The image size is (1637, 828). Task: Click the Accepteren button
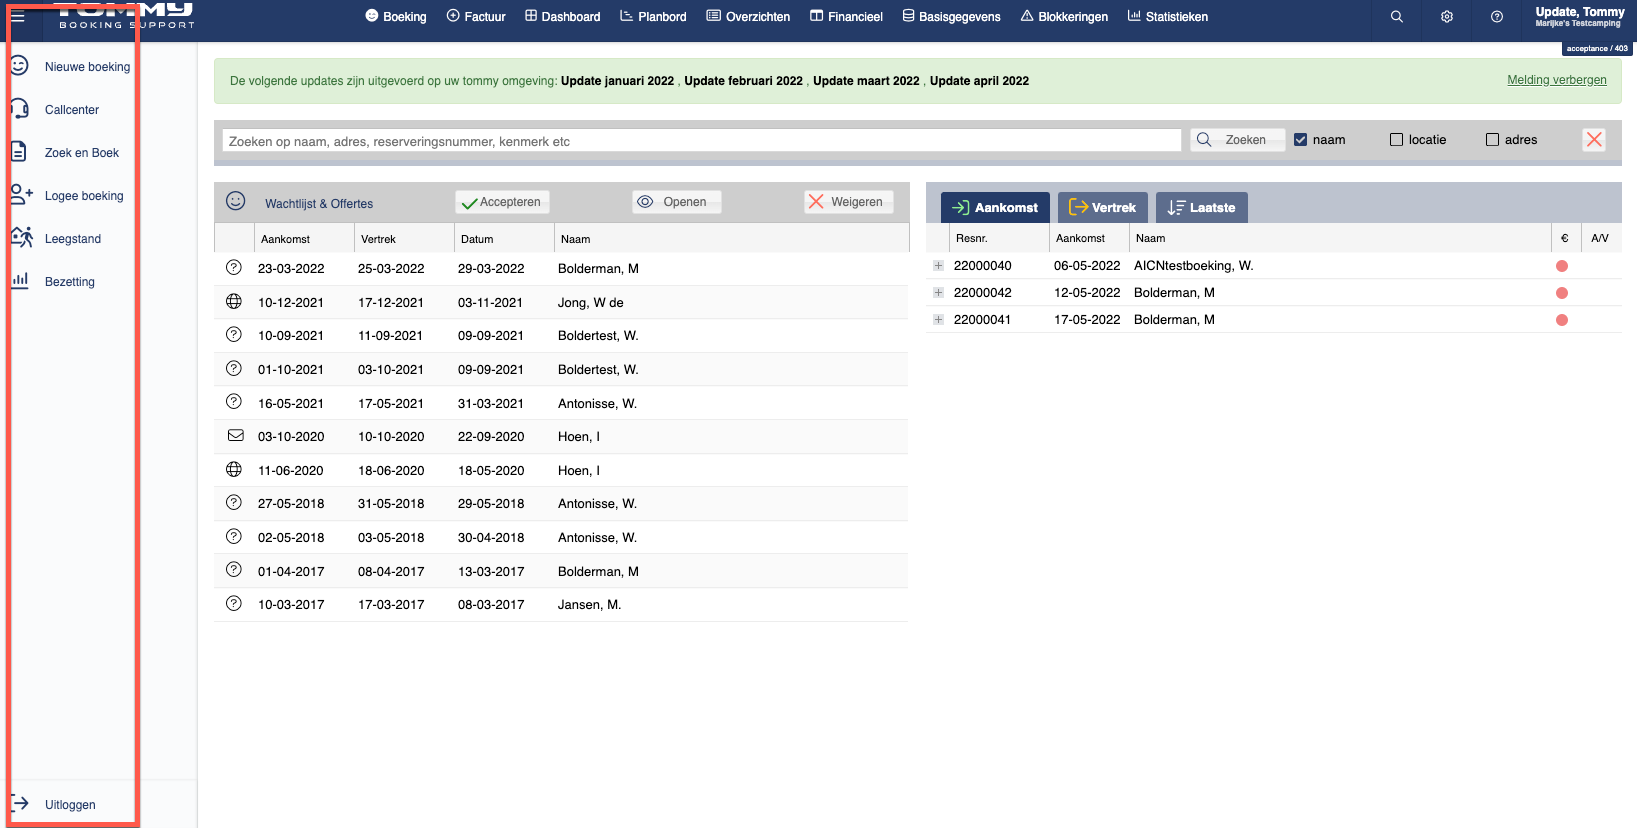pyautogui.click(x=502, y=202)
